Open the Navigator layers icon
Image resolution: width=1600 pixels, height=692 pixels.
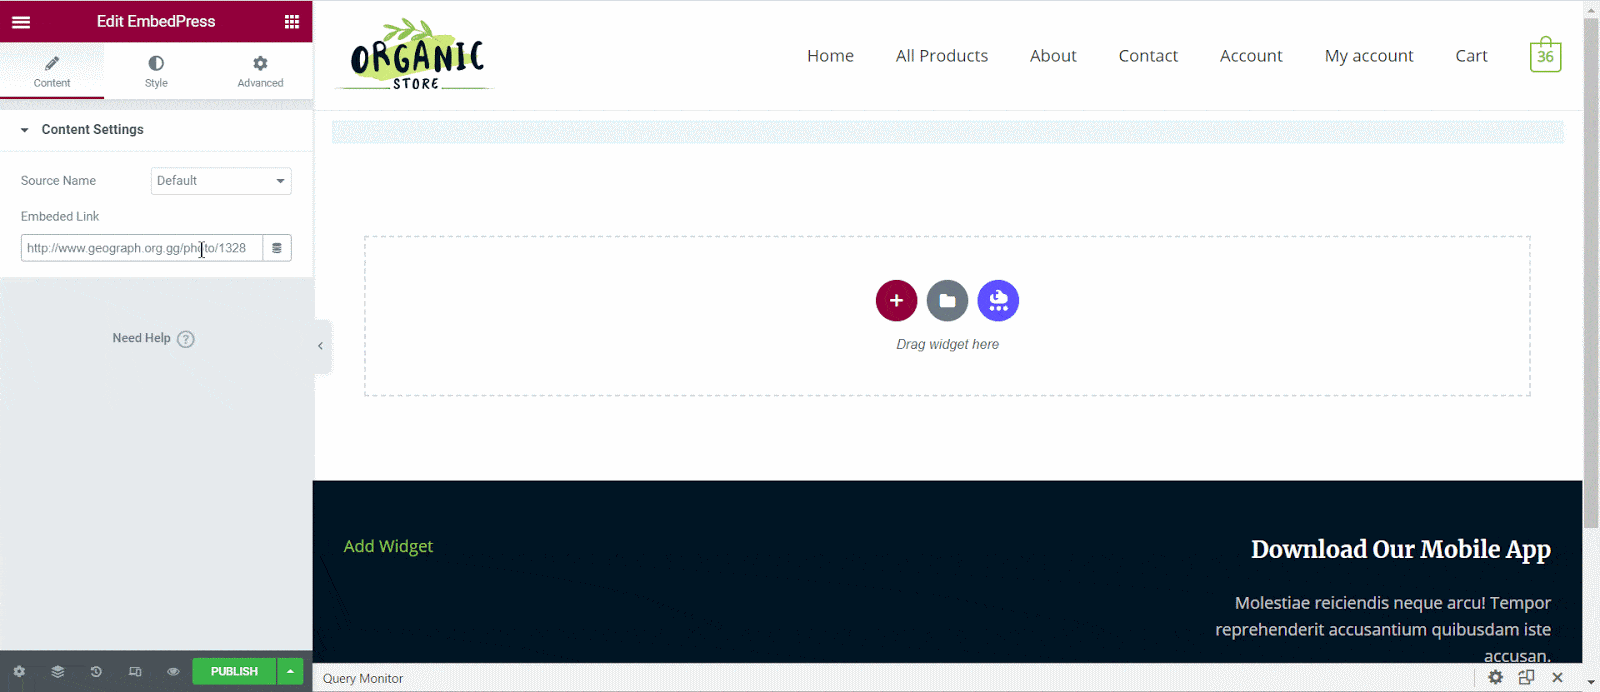[x=58, y=672]
